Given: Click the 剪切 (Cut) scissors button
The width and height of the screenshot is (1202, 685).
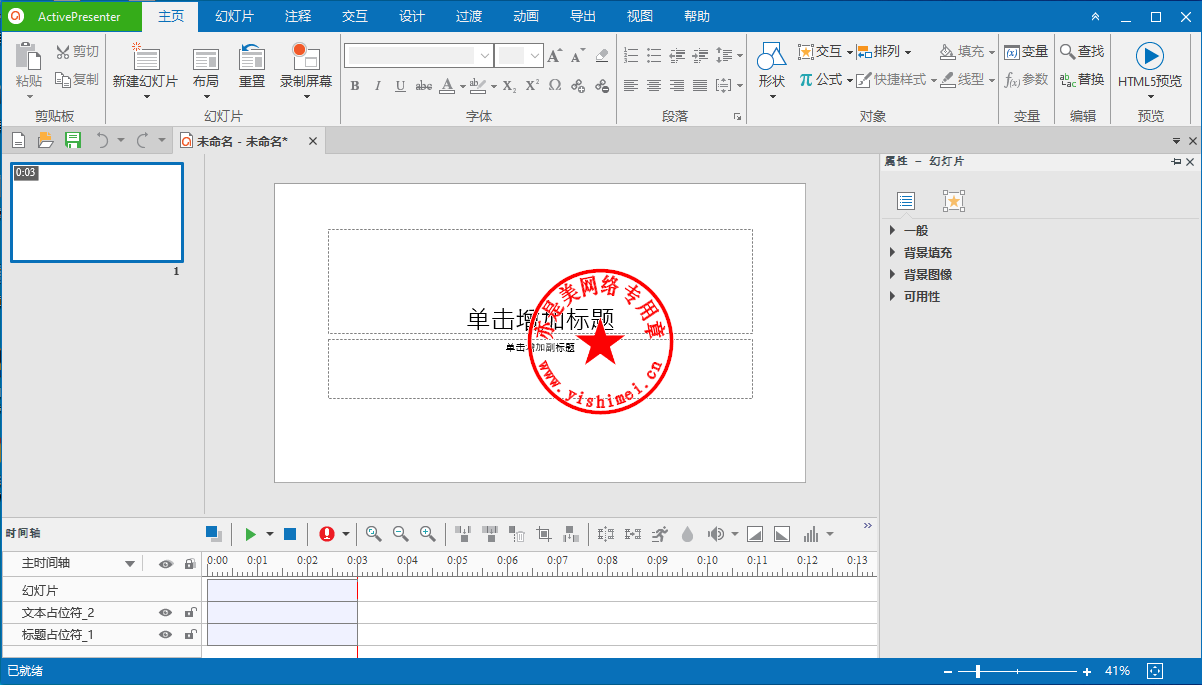Looking at the screenshot, I should click(x=77, y=52).
